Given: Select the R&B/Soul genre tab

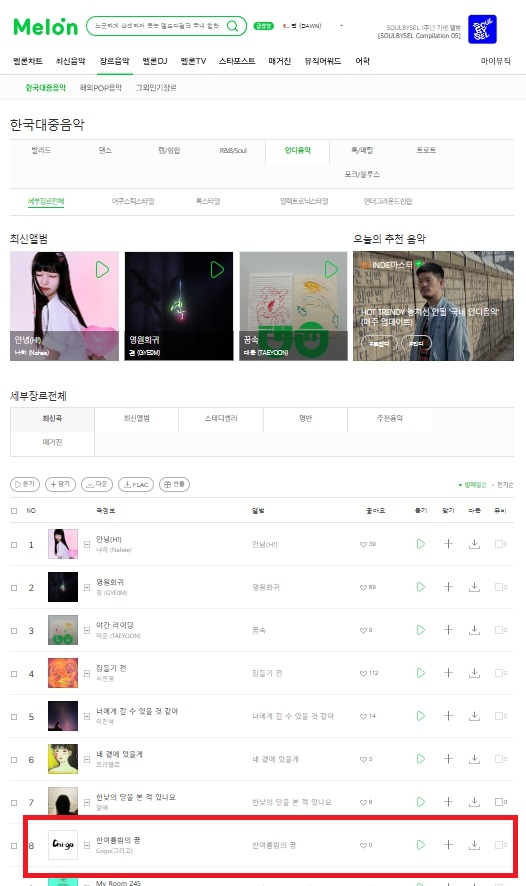Looking at the screenshot, I should 233,150.
